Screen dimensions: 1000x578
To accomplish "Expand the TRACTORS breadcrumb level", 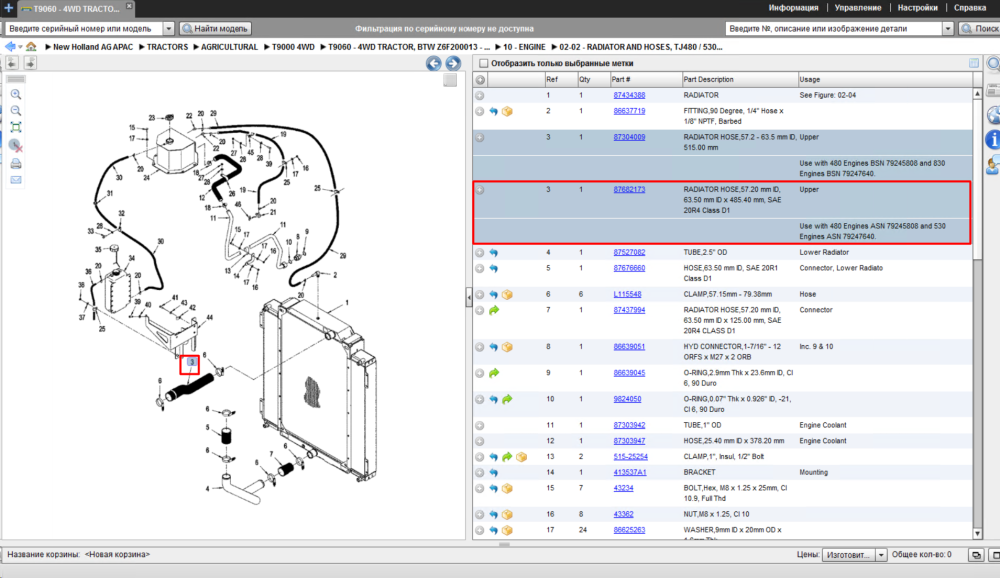I will click(142, 47).
